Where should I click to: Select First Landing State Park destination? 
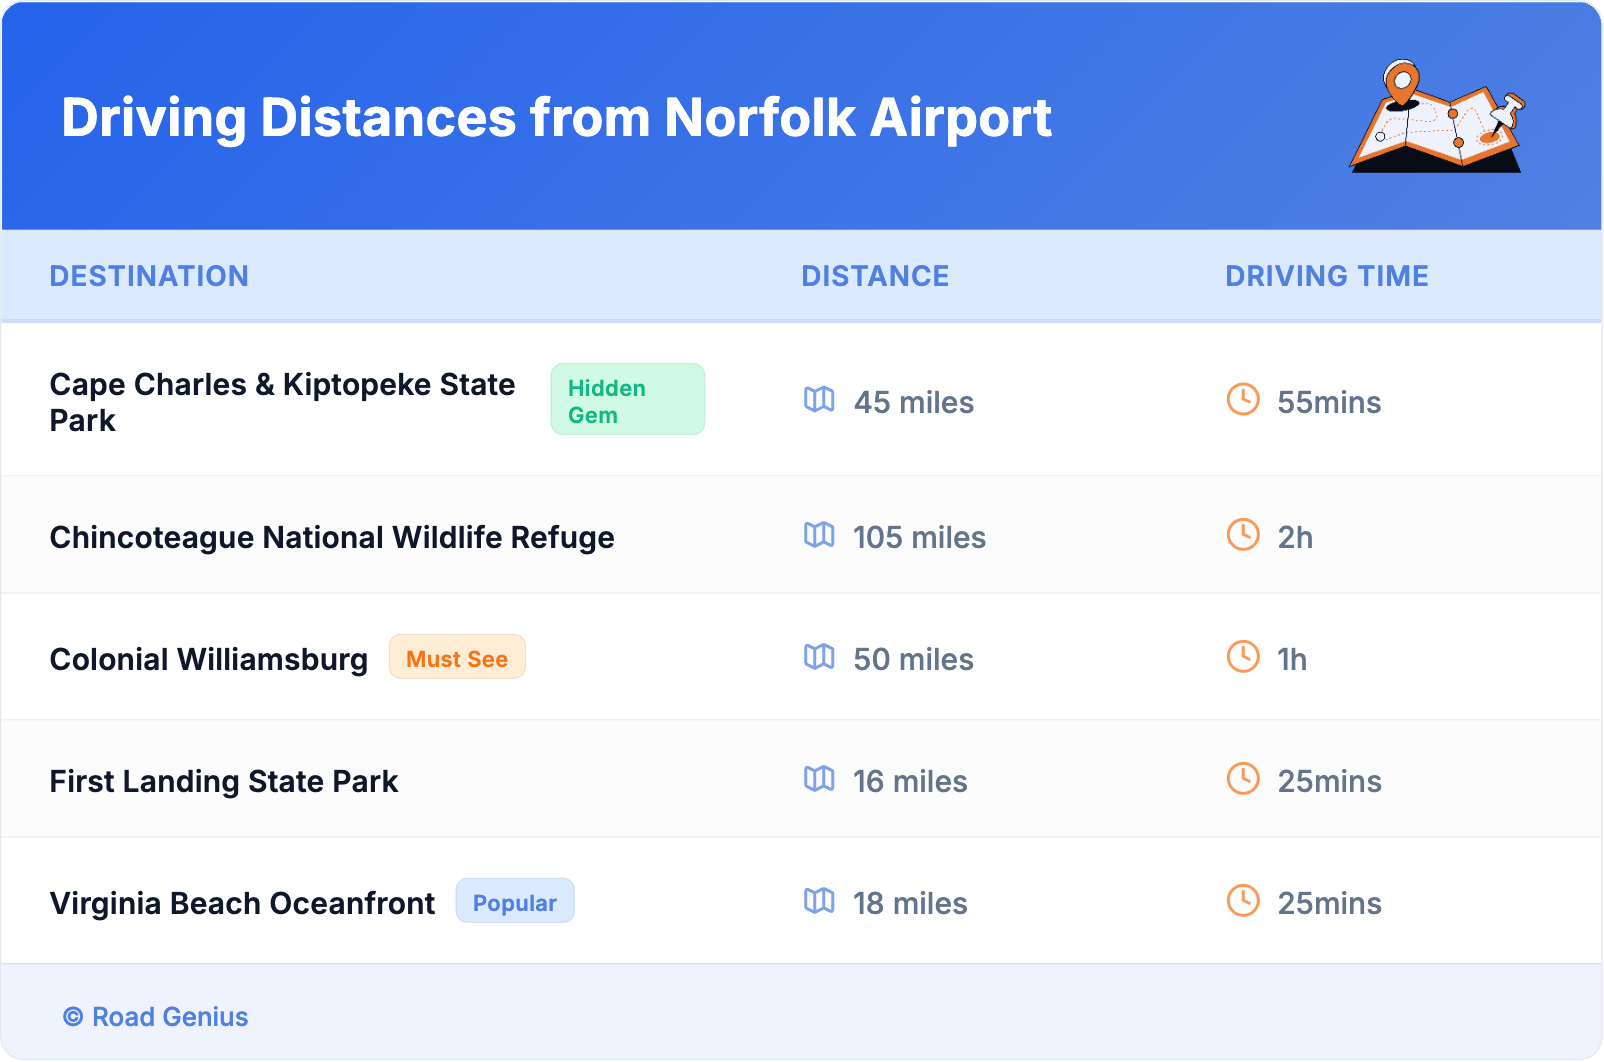point(224,782)
